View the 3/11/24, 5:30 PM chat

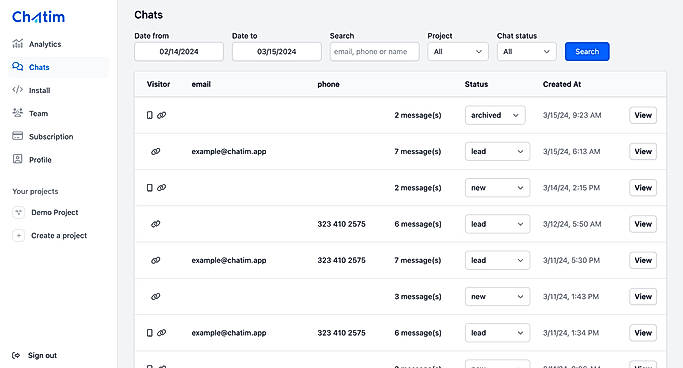(643, 260)
